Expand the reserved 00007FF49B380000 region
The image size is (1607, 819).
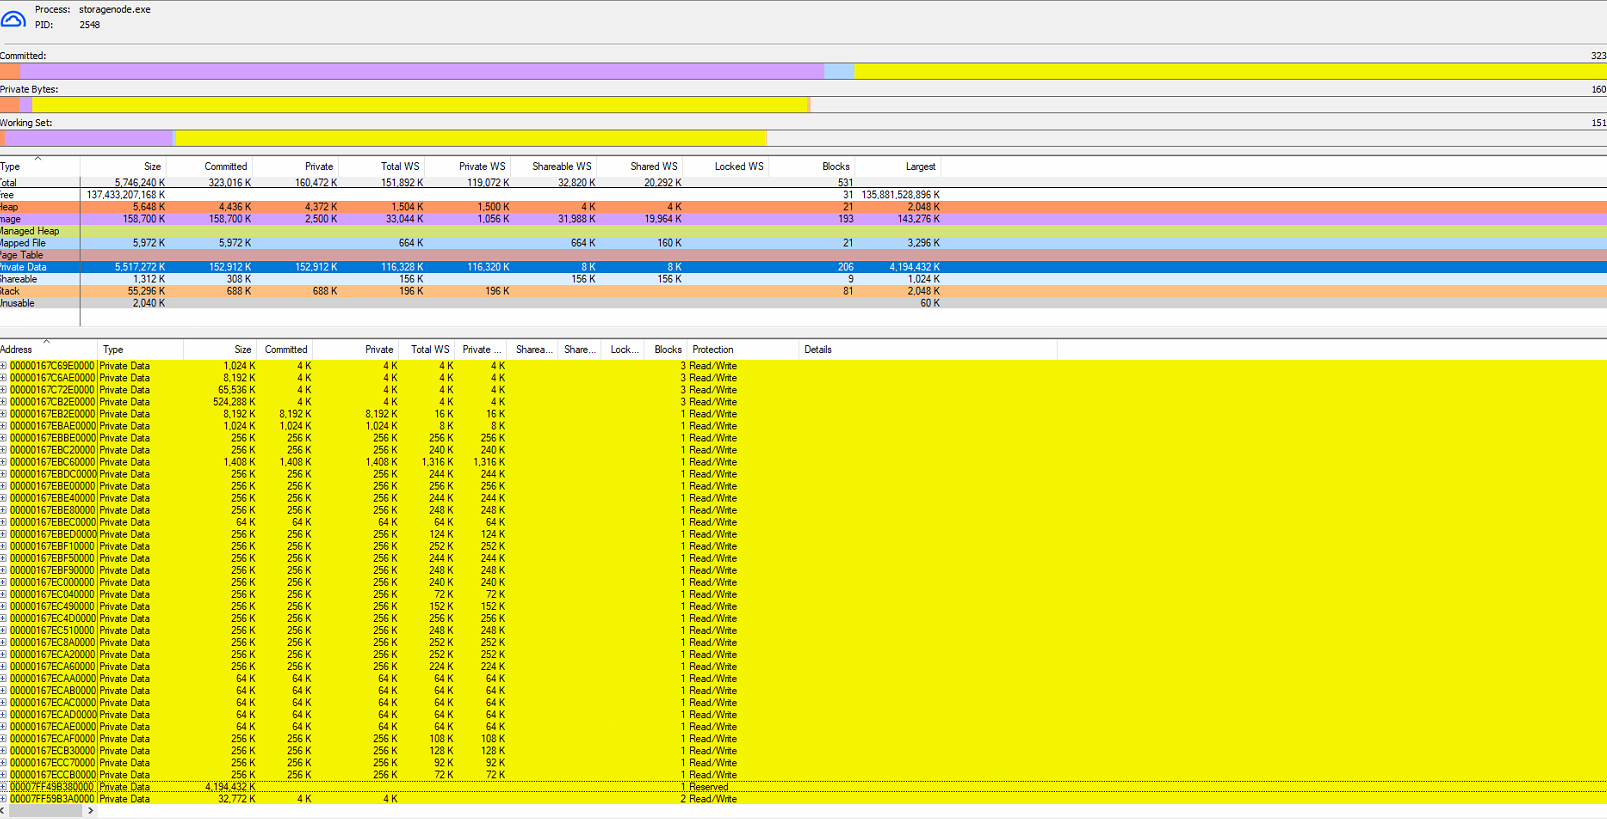click(4, 787)
